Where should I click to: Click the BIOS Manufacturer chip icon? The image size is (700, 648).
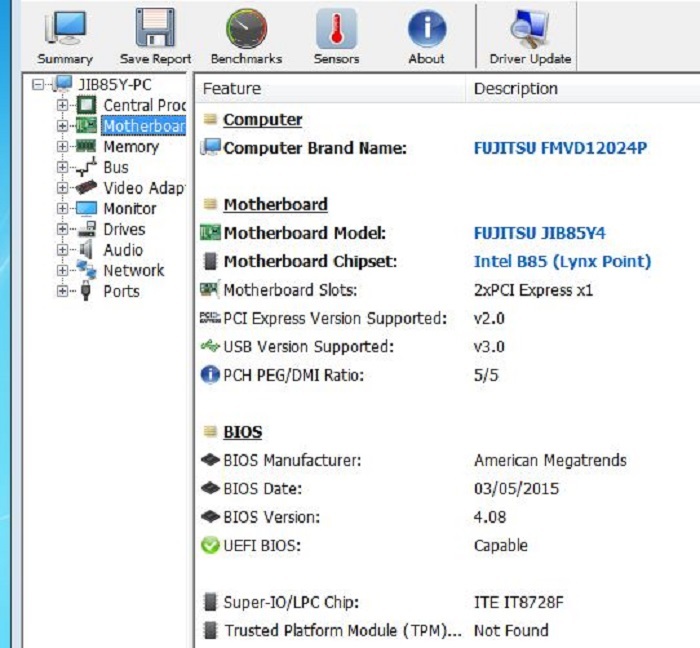pos(210,460)
